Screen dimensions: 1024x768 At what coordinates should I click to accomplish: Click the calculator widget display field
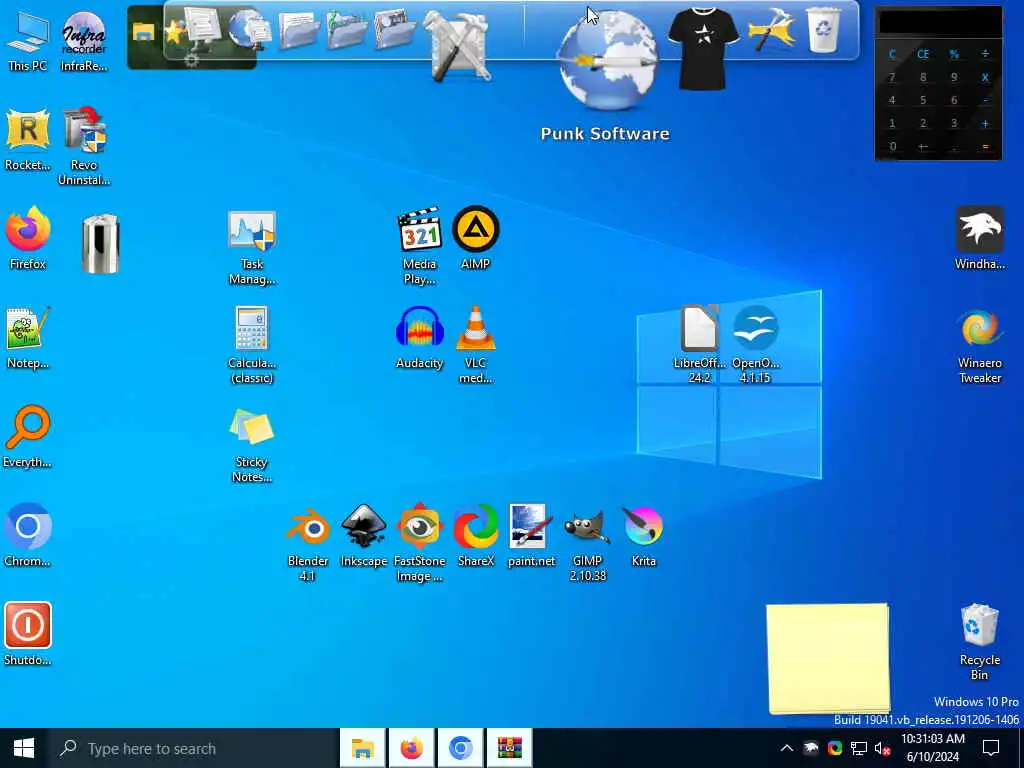939,22
